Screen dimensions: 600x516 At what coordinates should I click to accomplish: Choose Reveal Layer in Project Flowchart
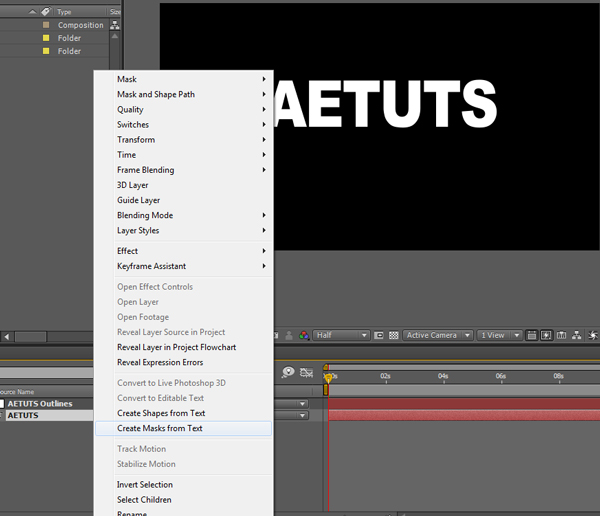(184, 347)
